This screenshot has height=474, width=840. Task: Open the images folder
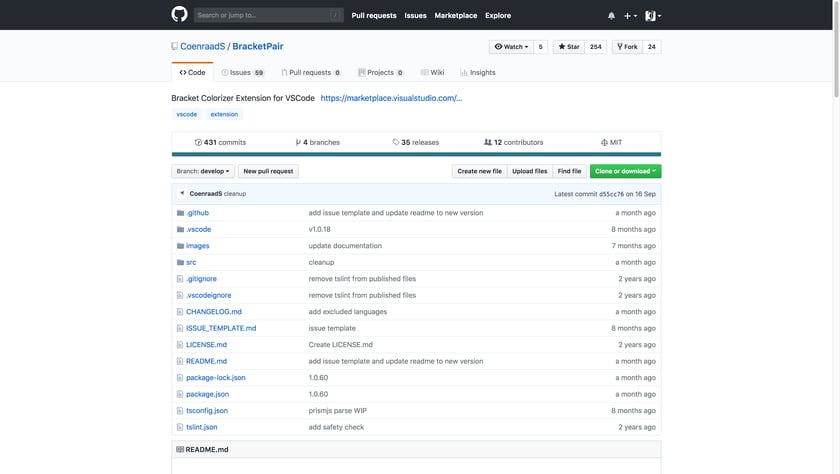pyautogui.click(x=198, y=246)
